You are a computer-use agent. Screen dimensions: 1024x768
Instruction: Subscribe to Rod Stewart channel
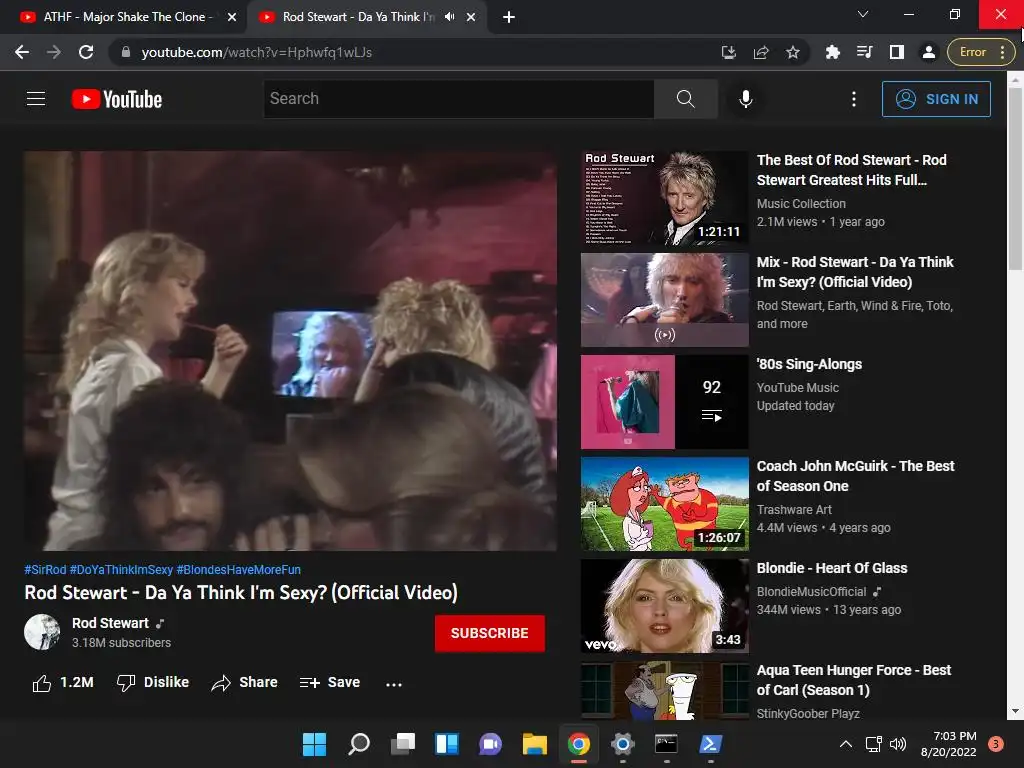click(490, 633)
